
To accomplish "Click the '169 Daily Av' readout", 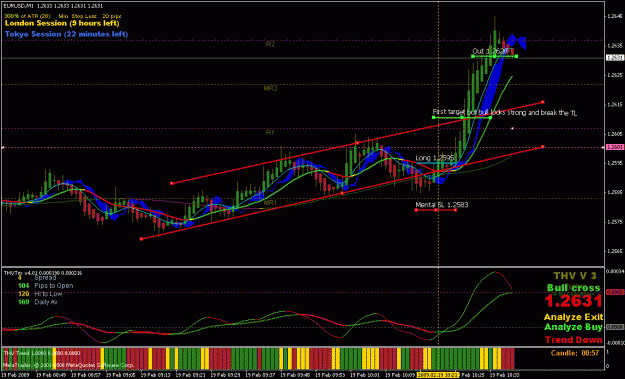I will click(x=38, y=302).
